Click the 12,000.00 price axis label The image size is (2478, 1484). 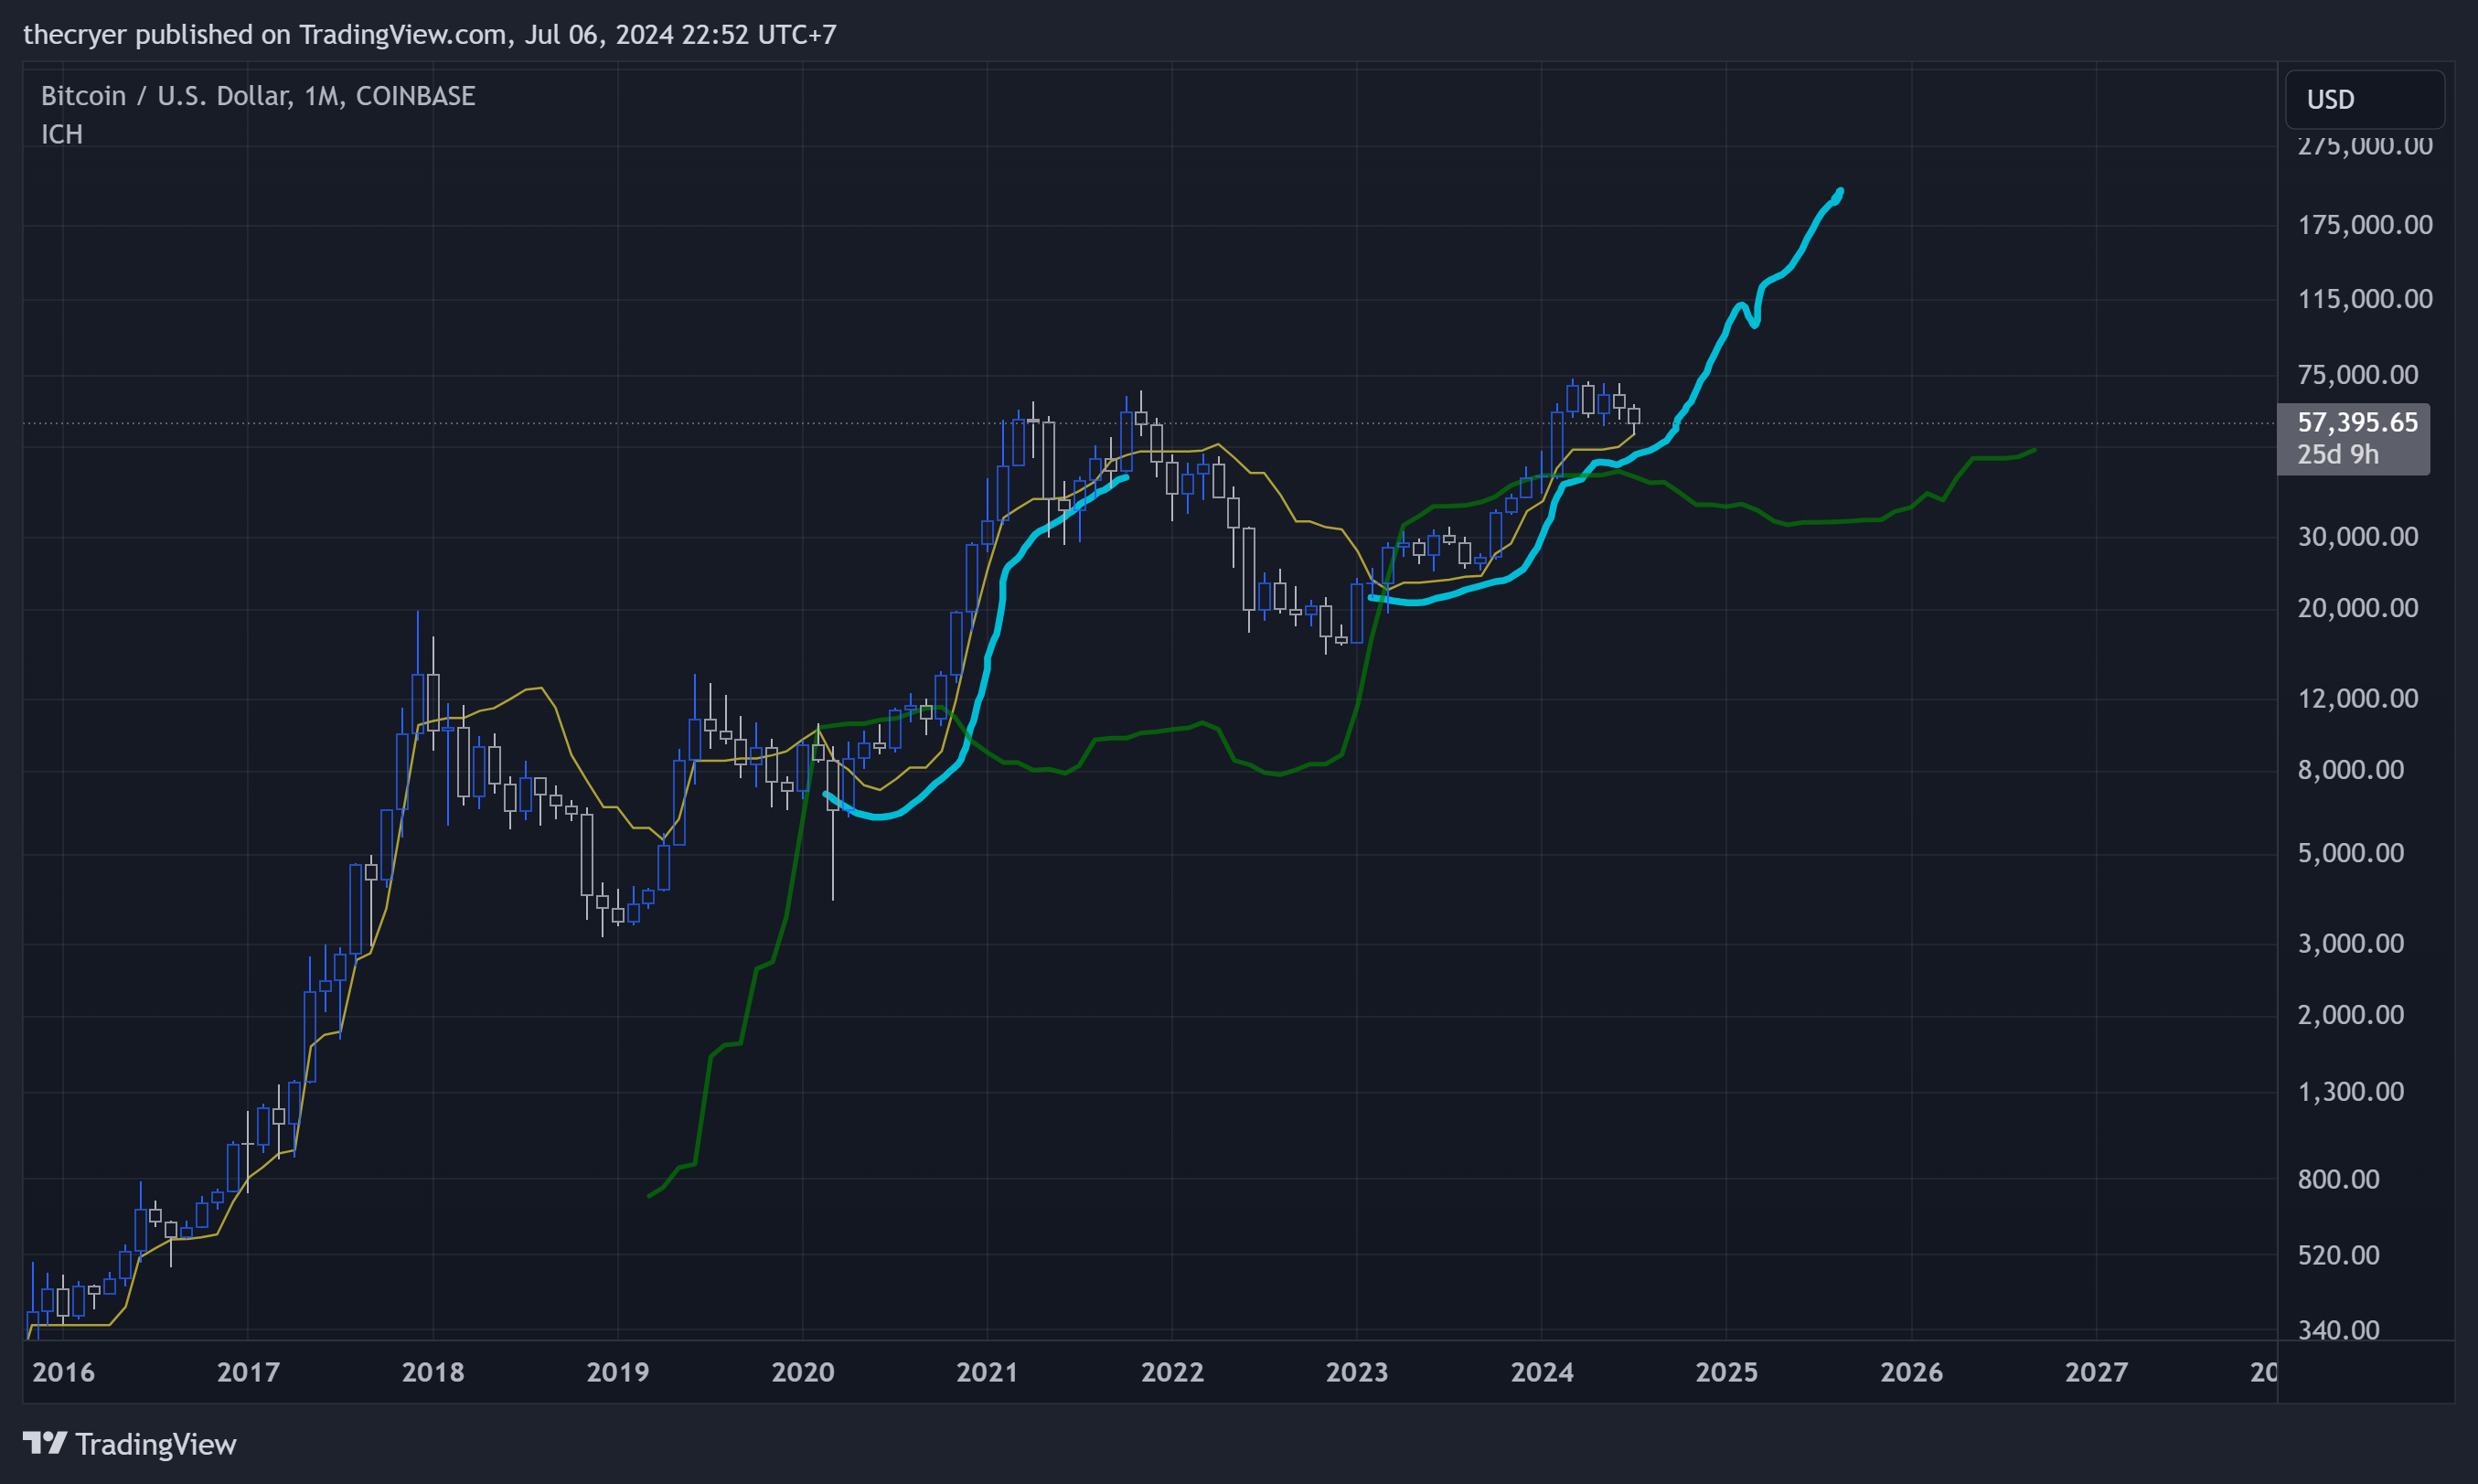(x=2358, y=697)
